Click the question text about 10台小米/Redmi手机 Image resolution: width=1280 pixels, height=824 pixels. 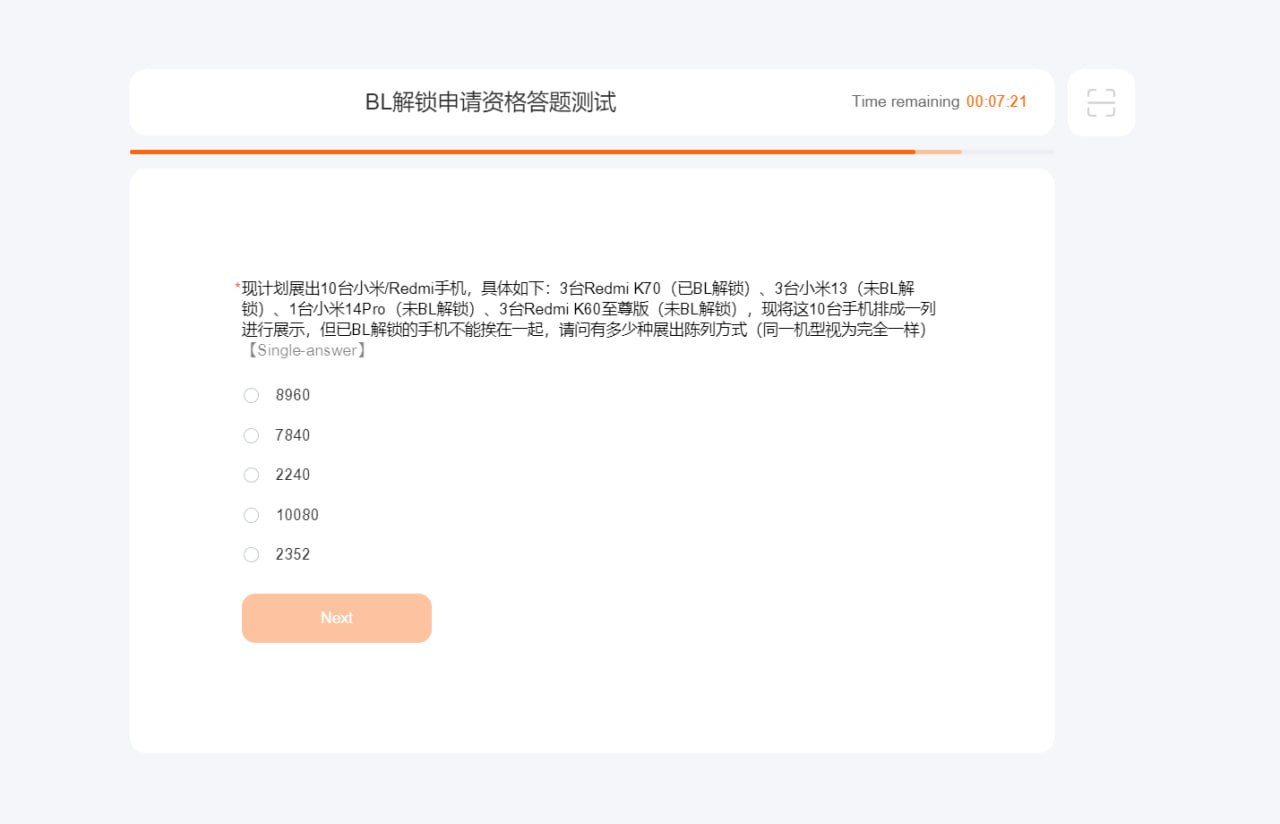pyautogui.click(x=588, y=309)
